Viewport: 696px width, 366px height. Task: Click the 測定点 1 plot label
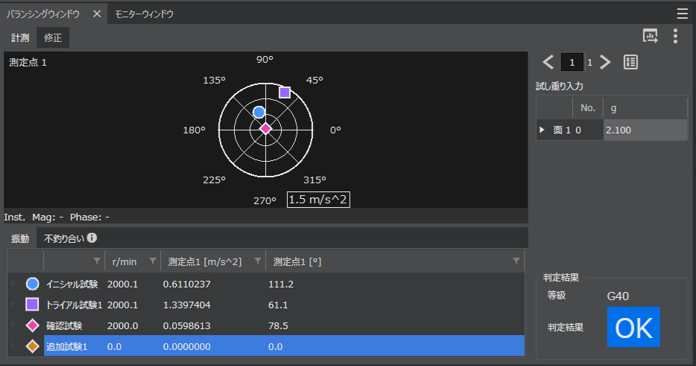coord(28,63)
